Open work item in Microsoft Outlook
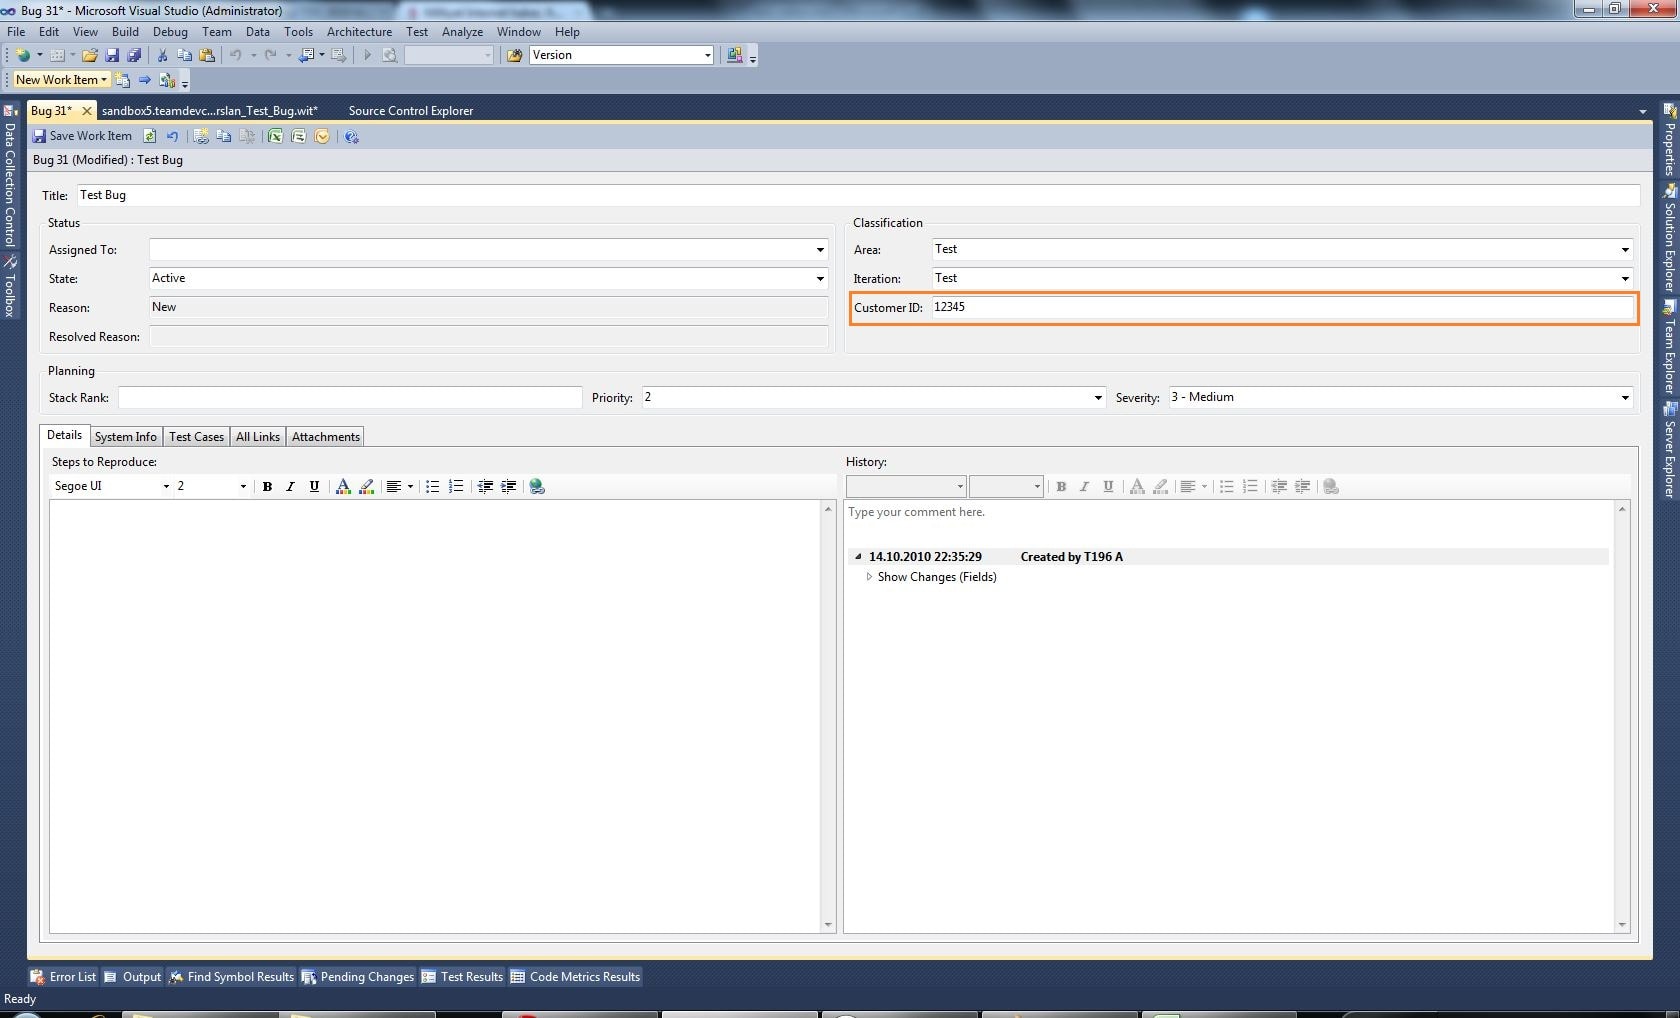1680x1018 pixels. click(322, 136)
